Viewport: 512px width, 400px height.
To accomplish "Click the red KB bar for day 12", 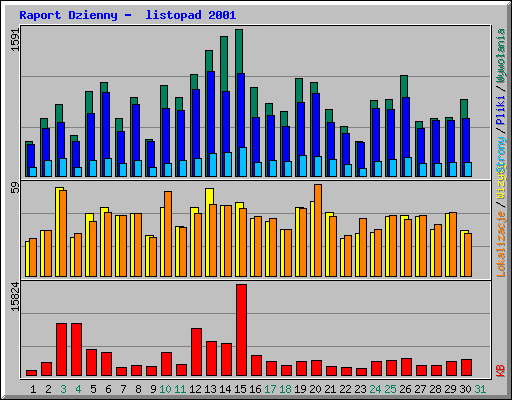I will (x=197, y=352).
